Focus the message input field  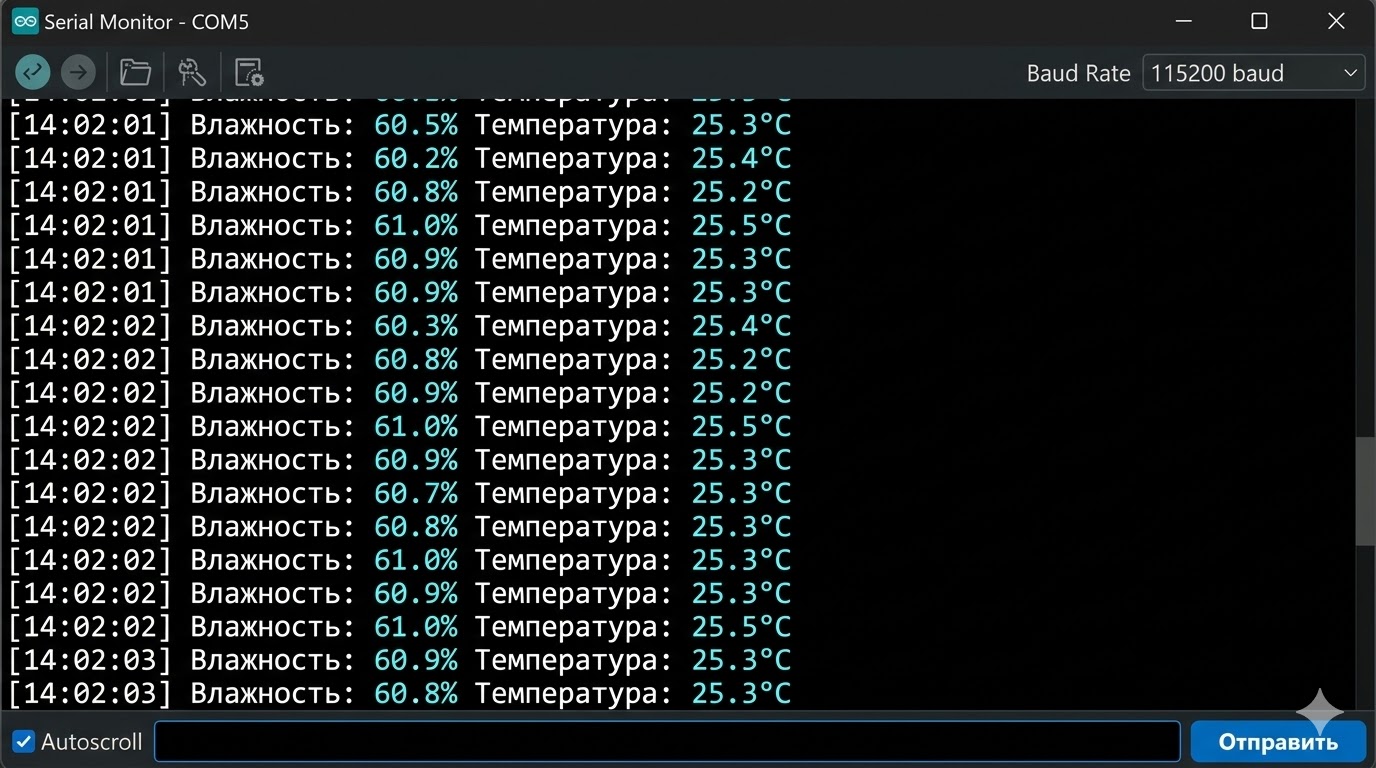click(x=667, y=742)
